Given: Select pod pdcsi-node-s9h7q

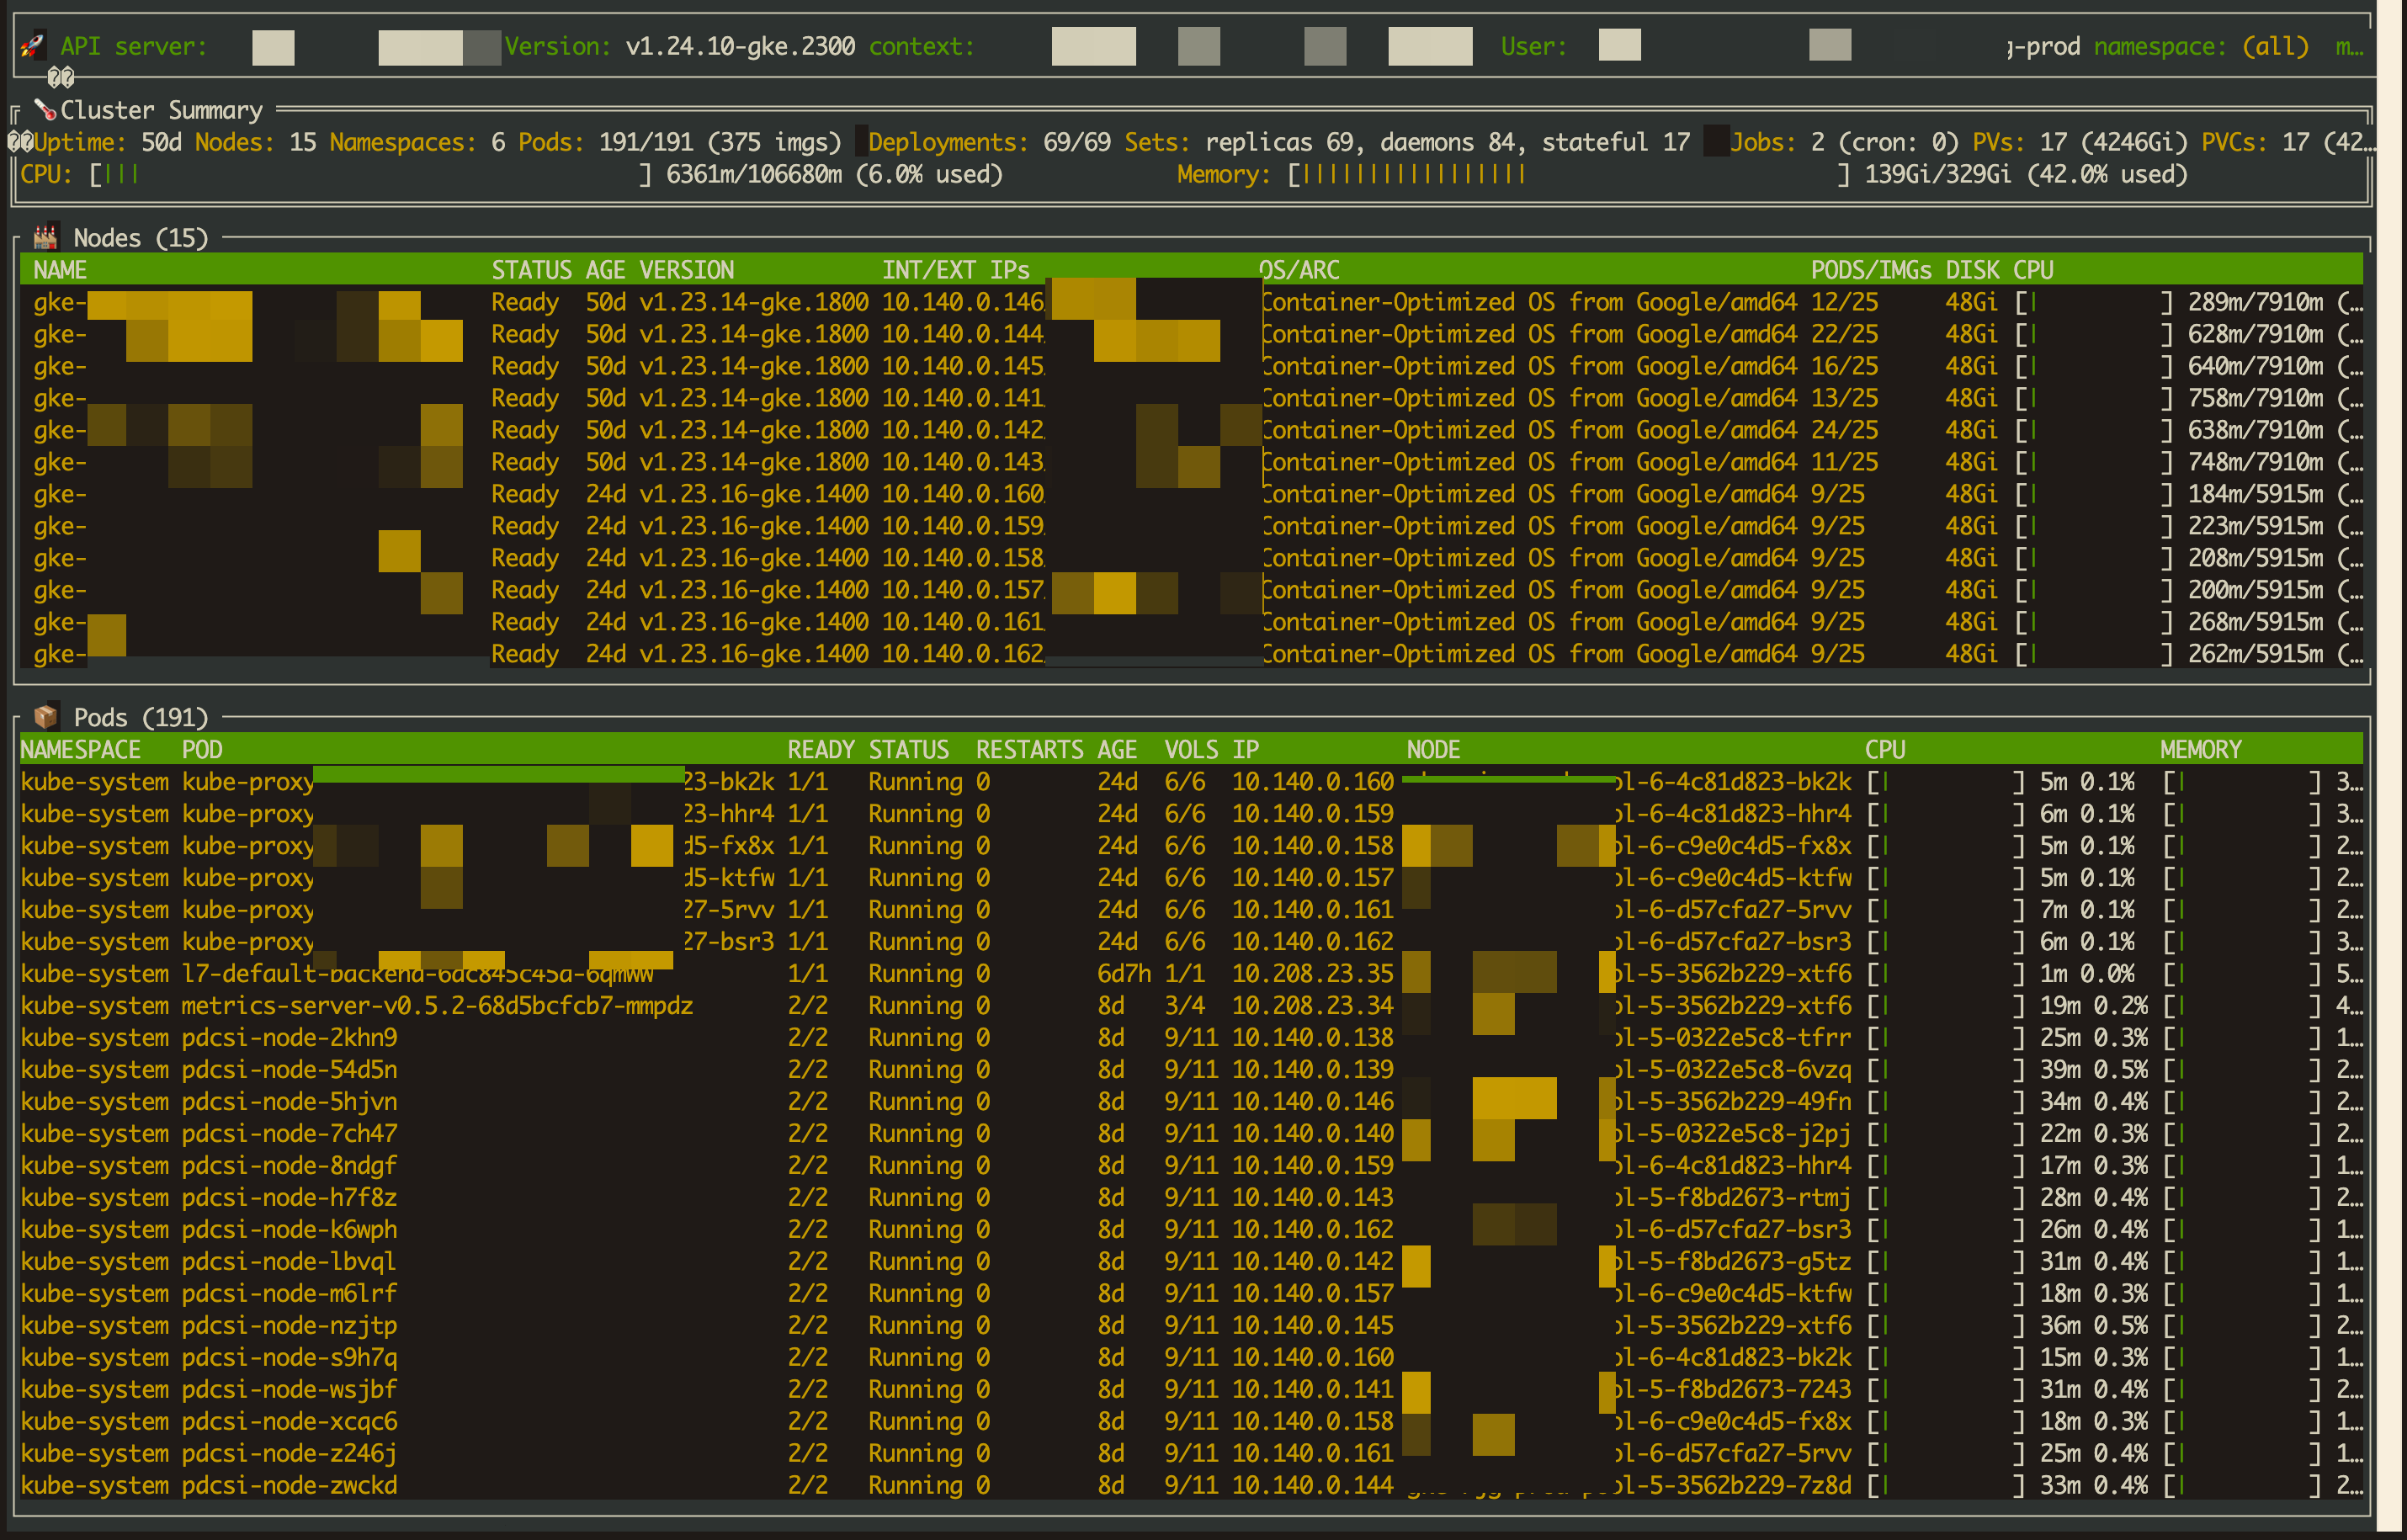Looking at the screenshot, I should [289, 1357].
